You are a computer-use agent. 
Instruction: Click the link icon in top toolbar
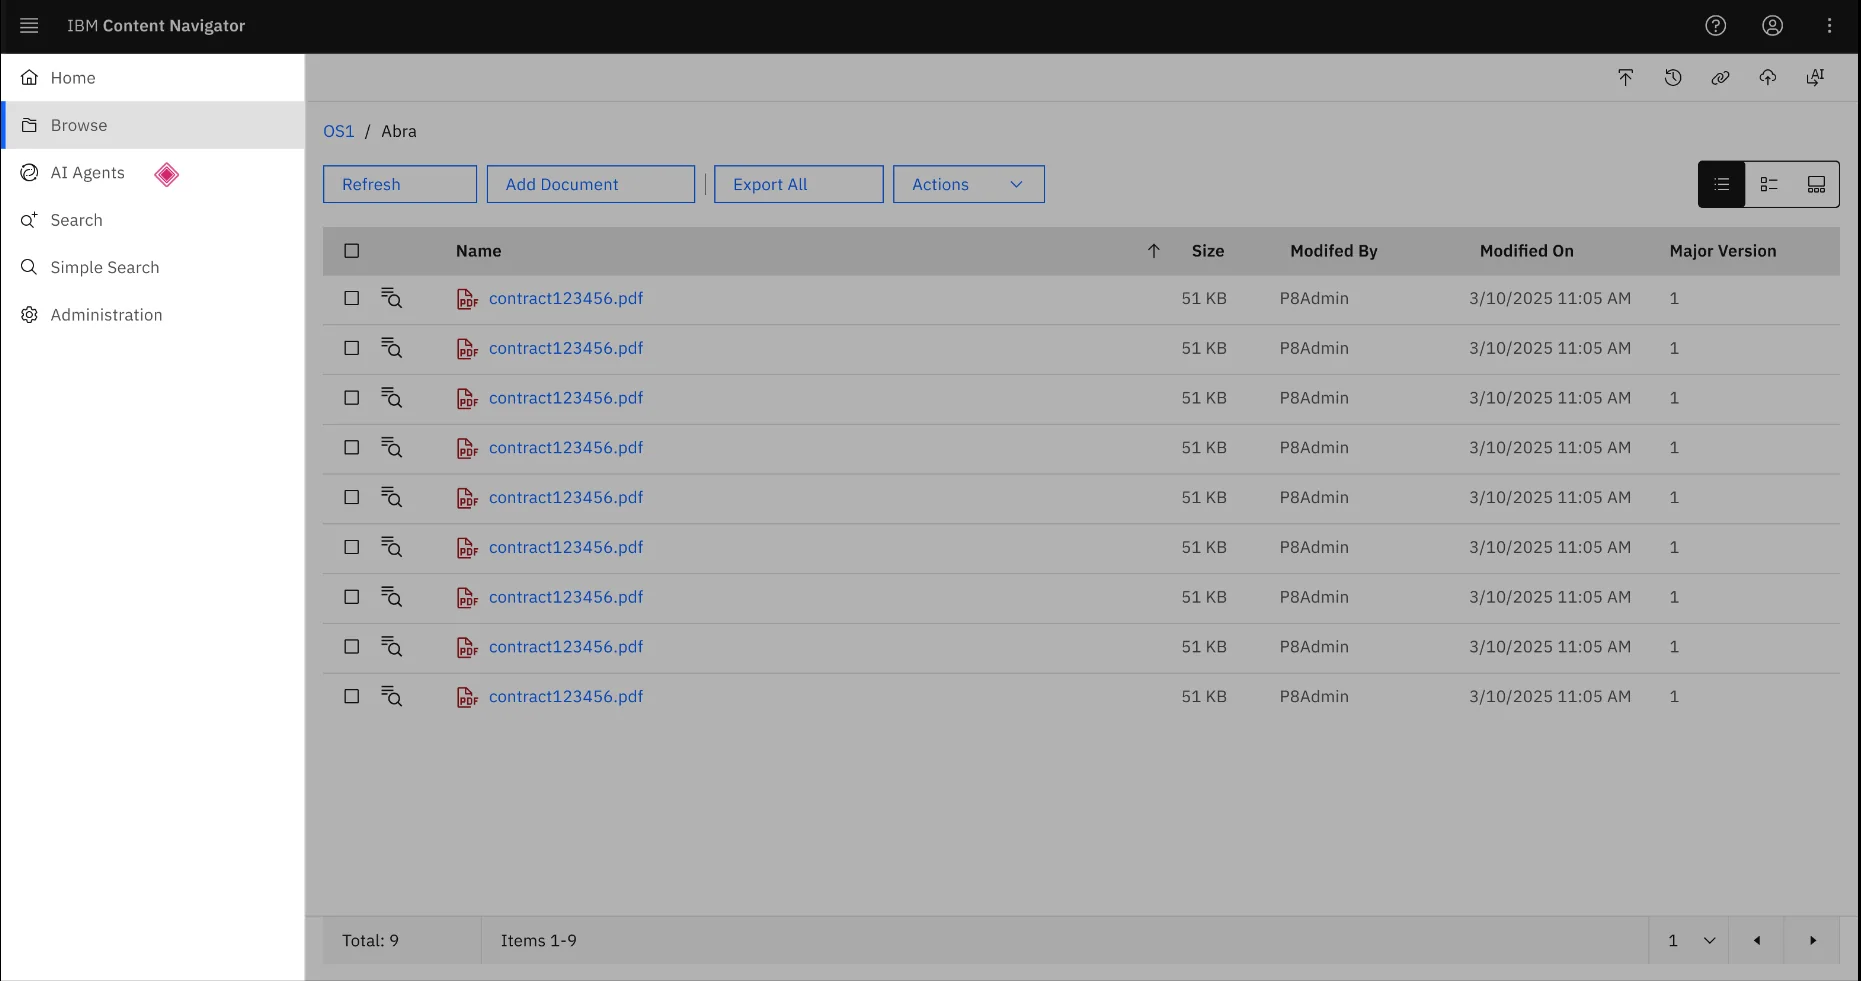pyautogui.click(x=1720, y=77)
